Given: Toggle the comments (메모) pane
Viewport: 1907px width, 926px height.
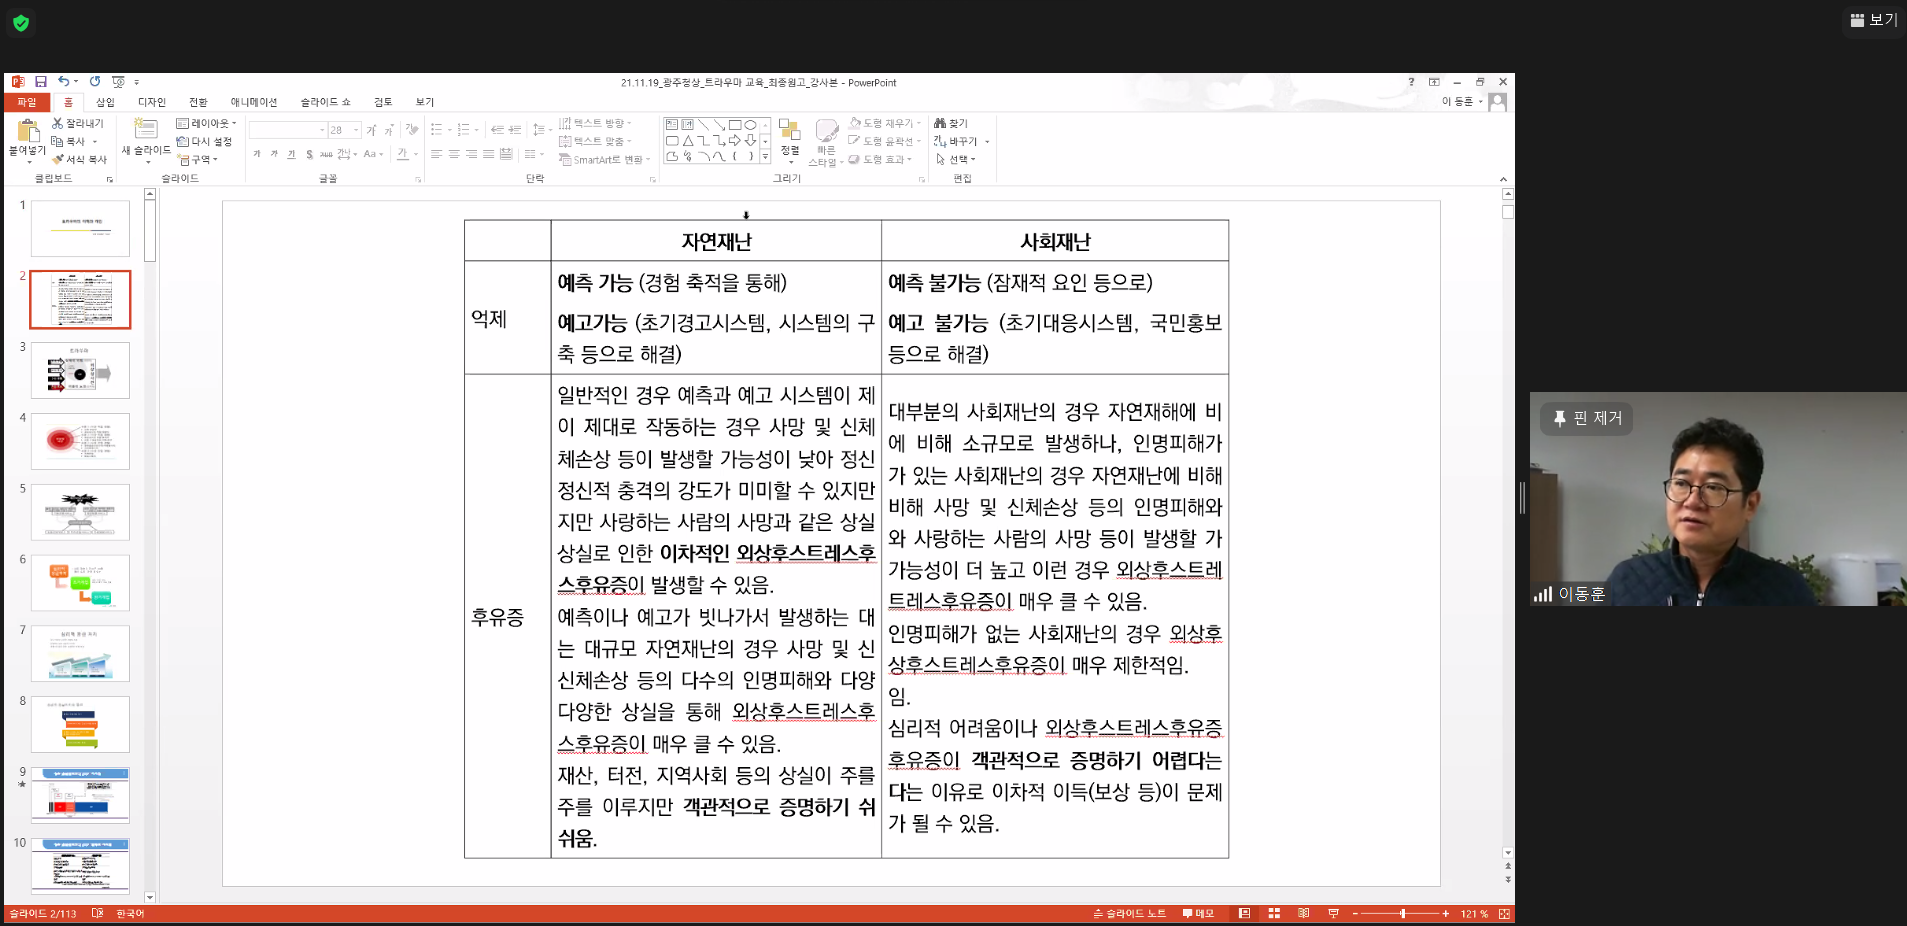Looking at the screenshot, I should click(x=1198, y=914).
